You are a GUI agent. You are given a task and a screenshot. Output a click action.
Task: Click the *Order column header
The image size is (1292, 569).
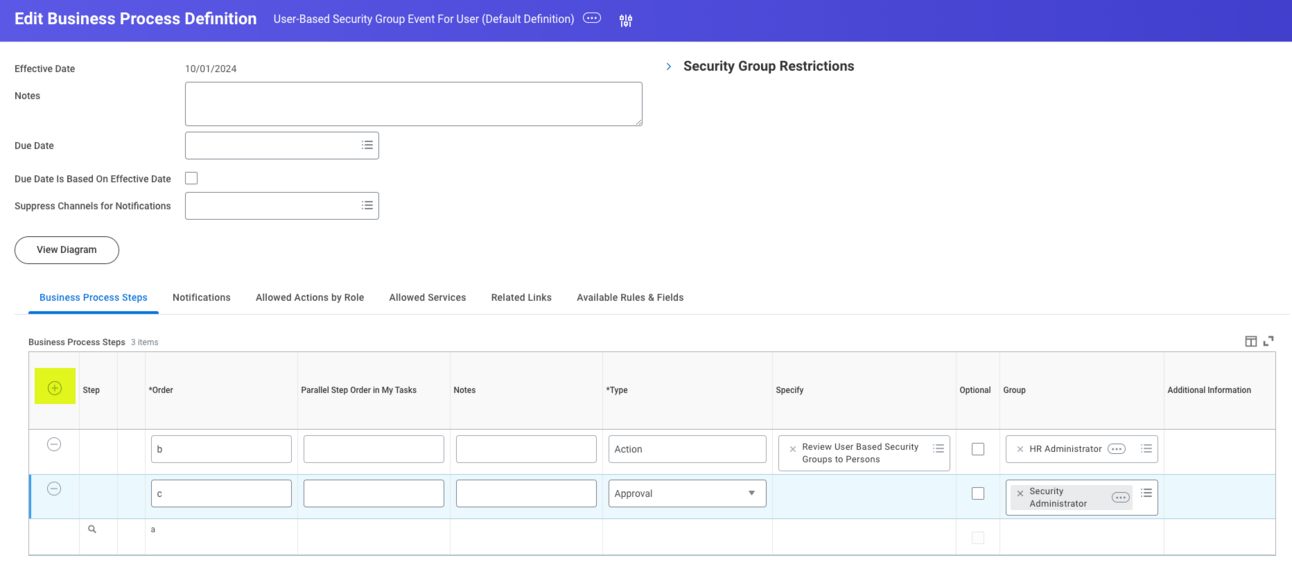point(161,390)
